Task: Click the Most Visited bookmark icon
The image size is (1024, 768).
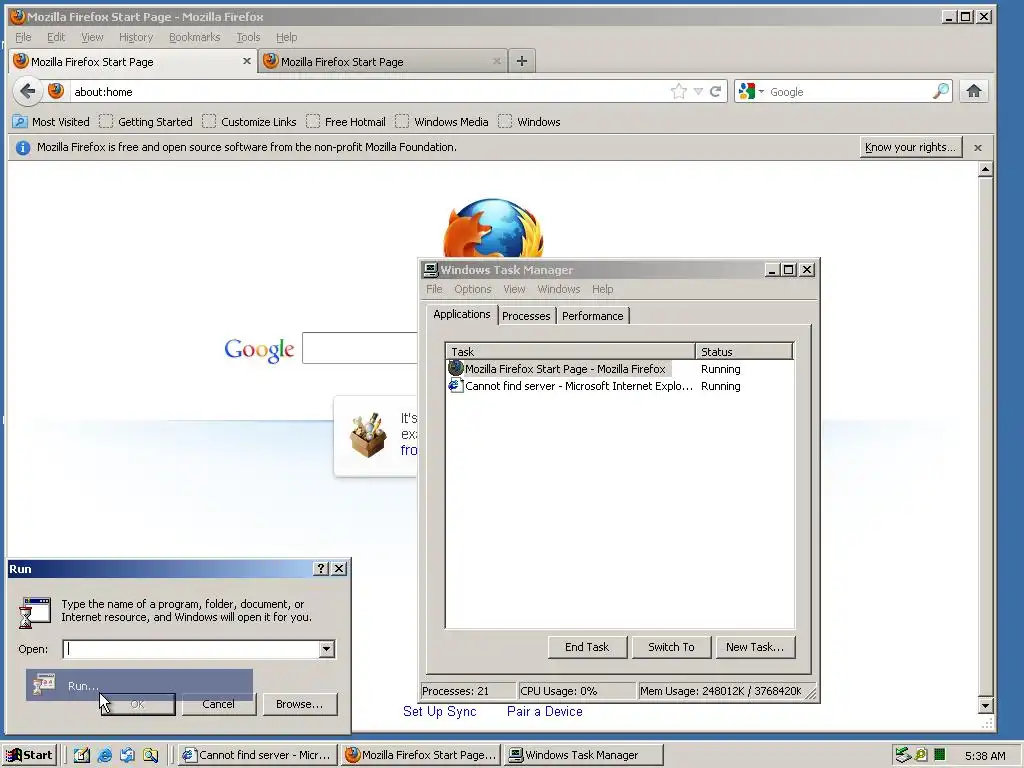Action: [20, 121]
